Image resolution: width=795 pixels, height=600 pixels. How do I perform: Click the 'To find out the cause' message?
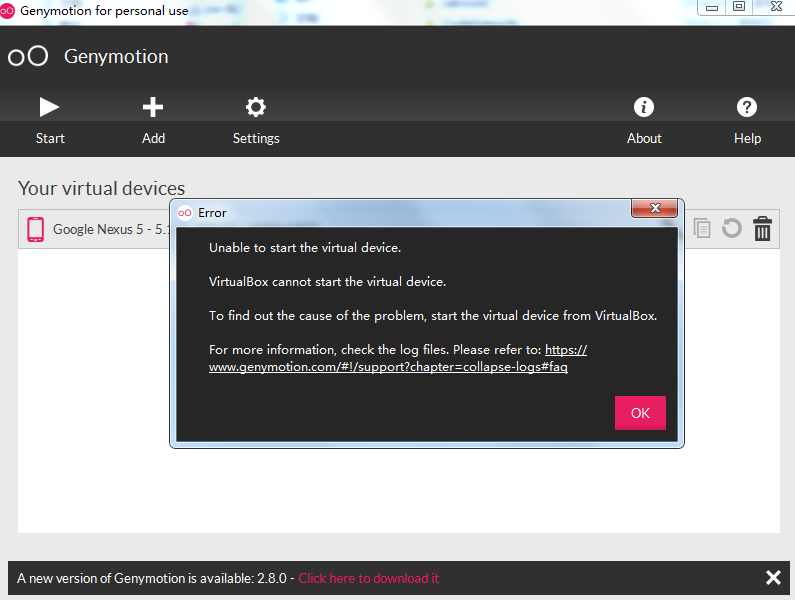(433, 315)
